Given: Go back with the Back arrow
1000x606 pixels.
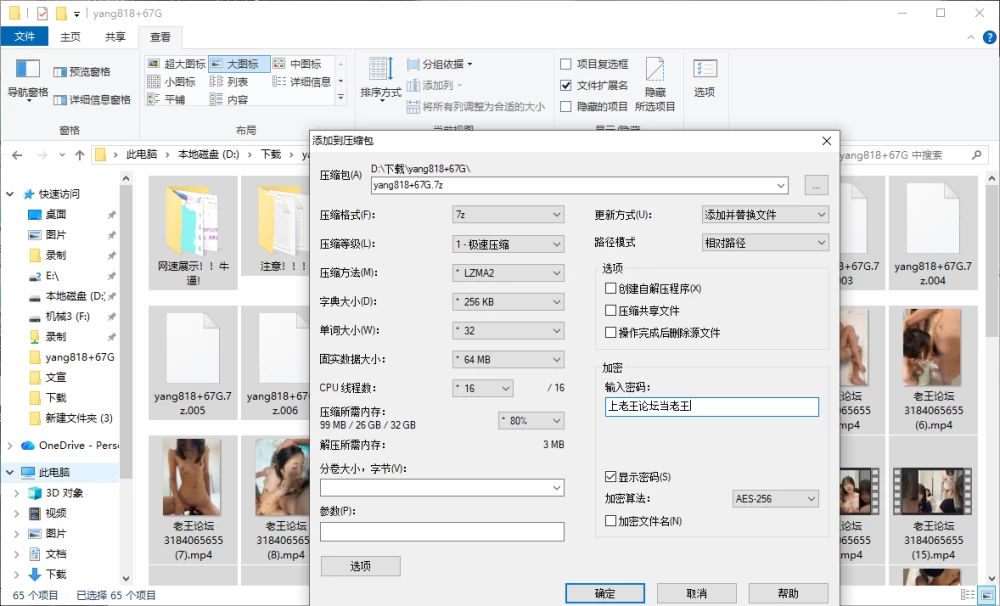Looking at the screenshot, I should (x=17, y=155).
